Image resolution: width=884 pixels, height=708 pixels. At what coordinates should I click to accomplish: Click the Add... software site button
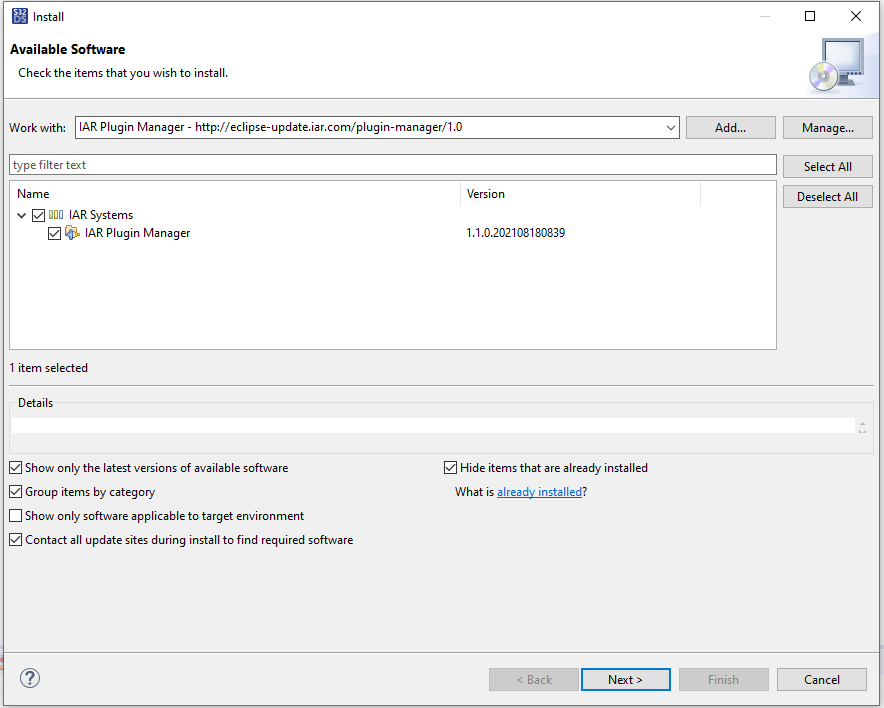(730, 127)
